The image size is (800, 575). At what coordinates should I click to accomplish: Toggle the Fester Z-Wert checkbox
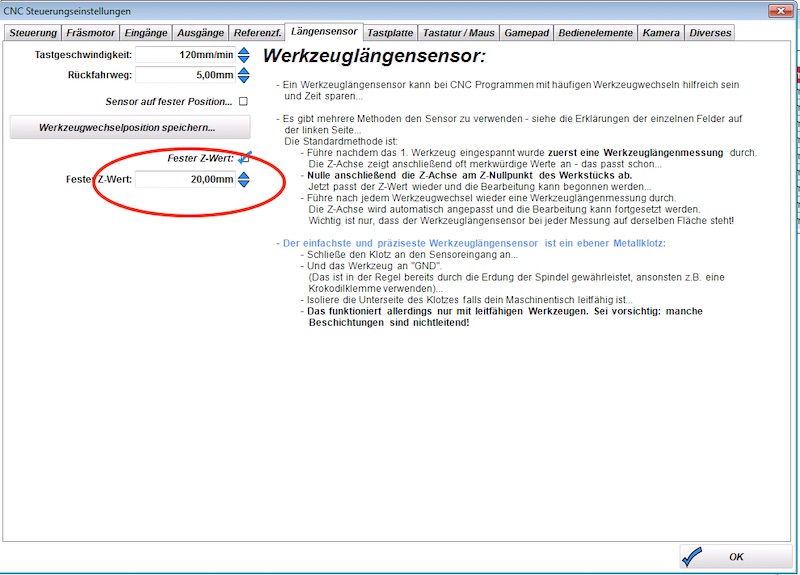(244, 158)
